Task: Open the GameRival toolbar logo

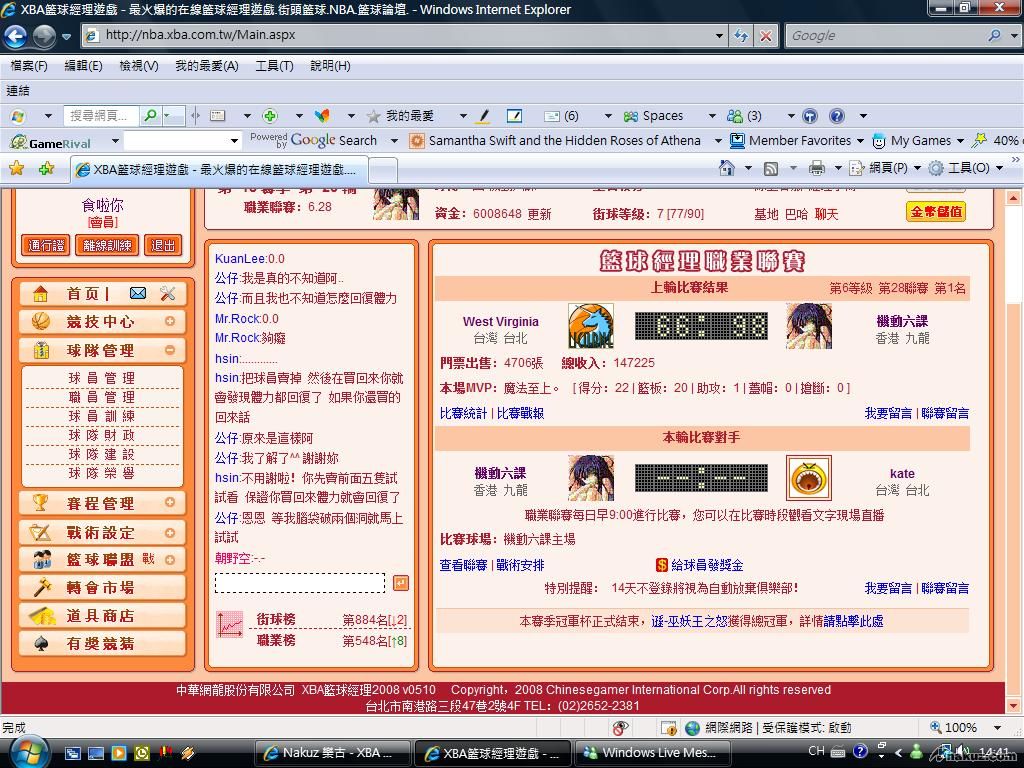Action: point(52,141)
